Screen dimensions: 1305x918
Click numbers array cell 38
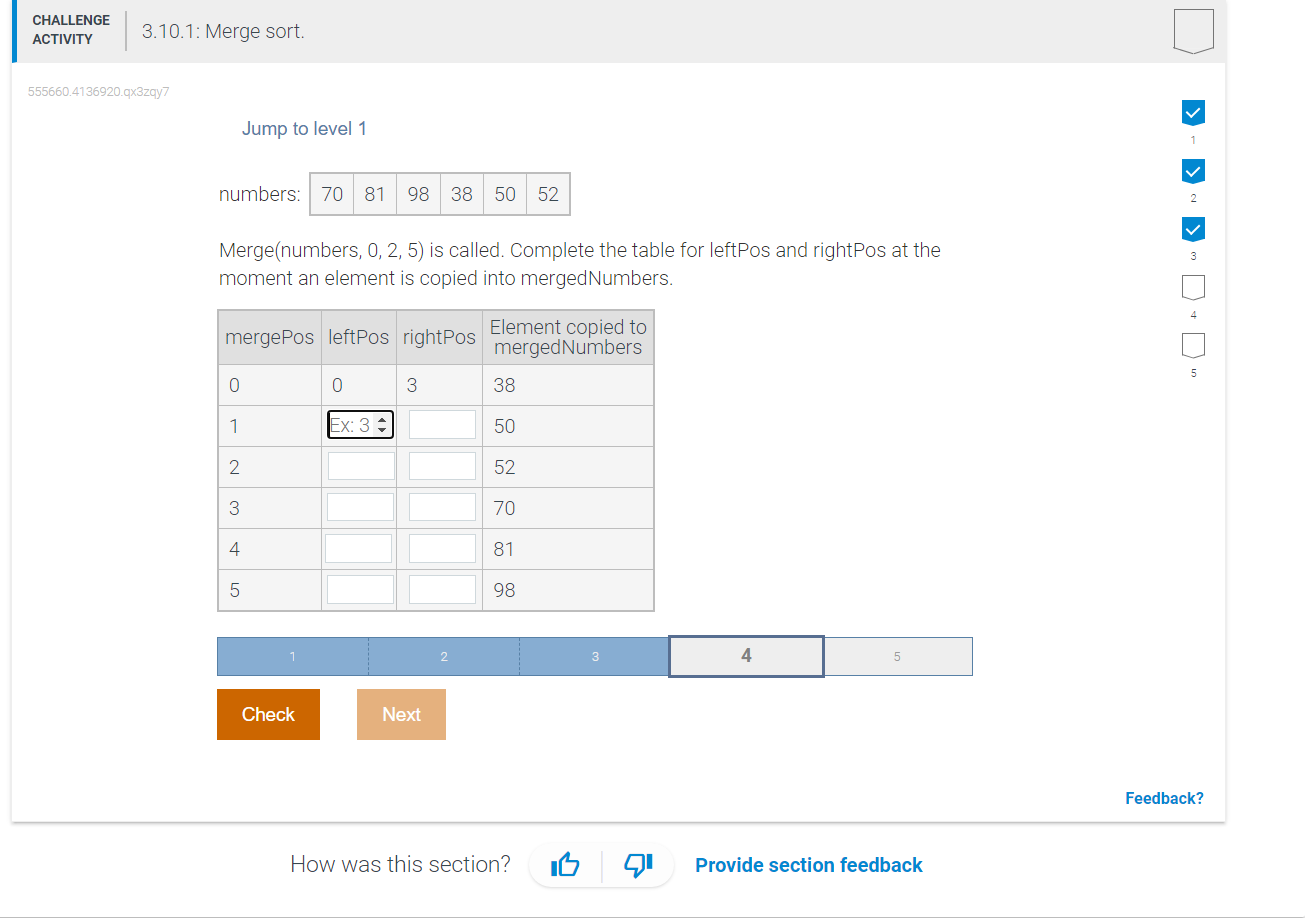coord(461,194)
